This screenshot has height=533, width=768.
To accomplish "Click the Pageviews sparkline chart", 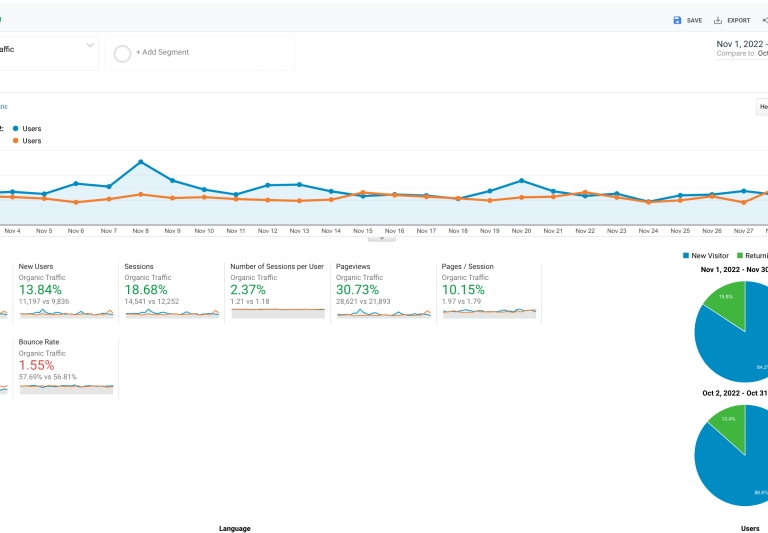I will (x=383, y=313).
